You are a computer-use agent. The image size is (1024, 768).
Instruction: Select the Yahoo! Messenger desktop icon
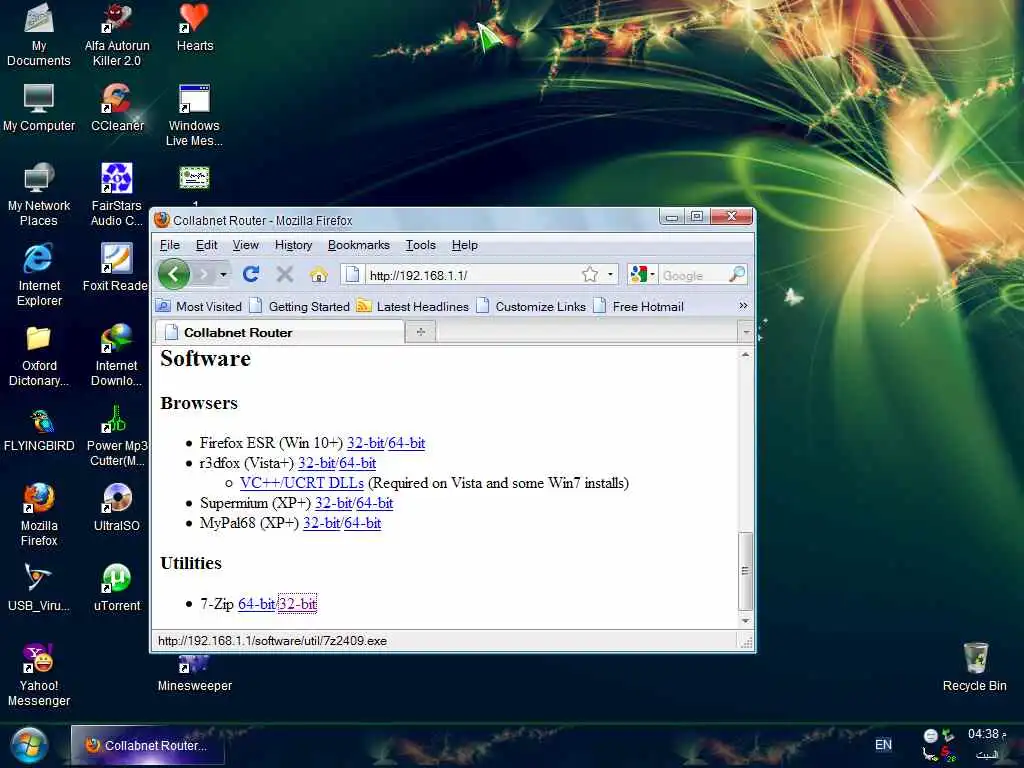[39, 674]
